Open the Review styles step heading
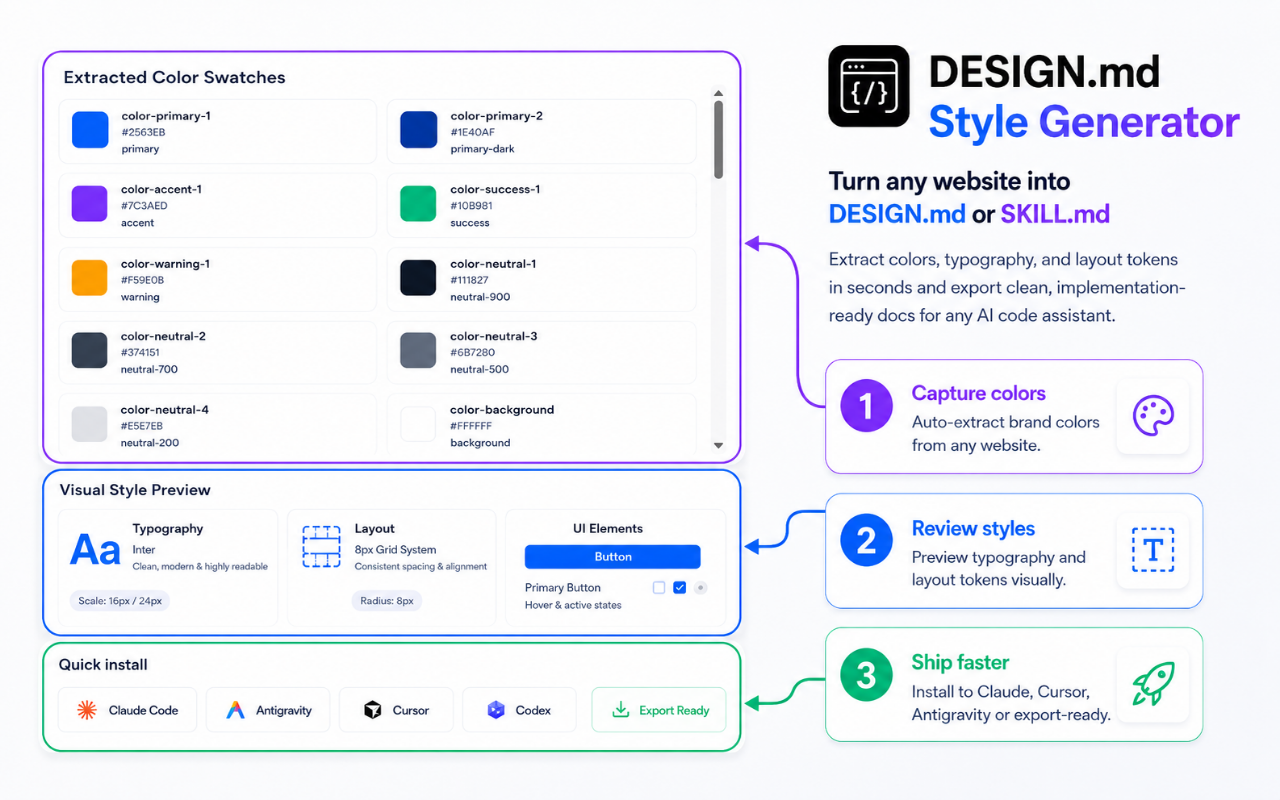 tap(973, 529)
